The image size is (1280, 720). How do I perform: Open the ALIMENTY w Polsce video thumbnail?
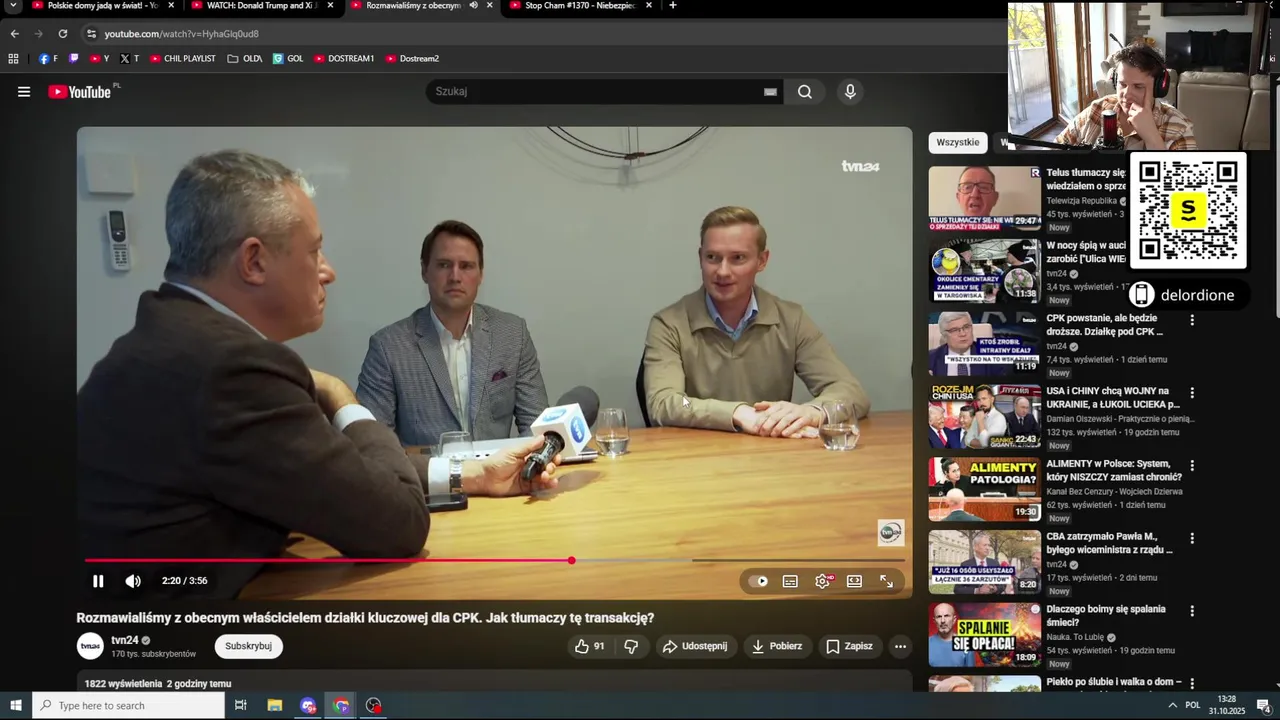pos(984,490)
